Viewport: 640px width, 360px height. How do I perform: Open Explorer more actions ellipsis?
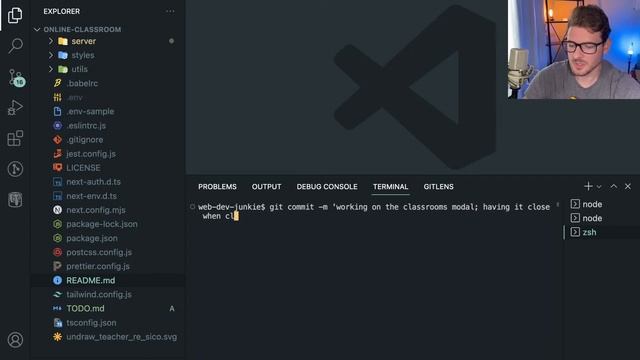pyautogui.click(x=170, y=11)
